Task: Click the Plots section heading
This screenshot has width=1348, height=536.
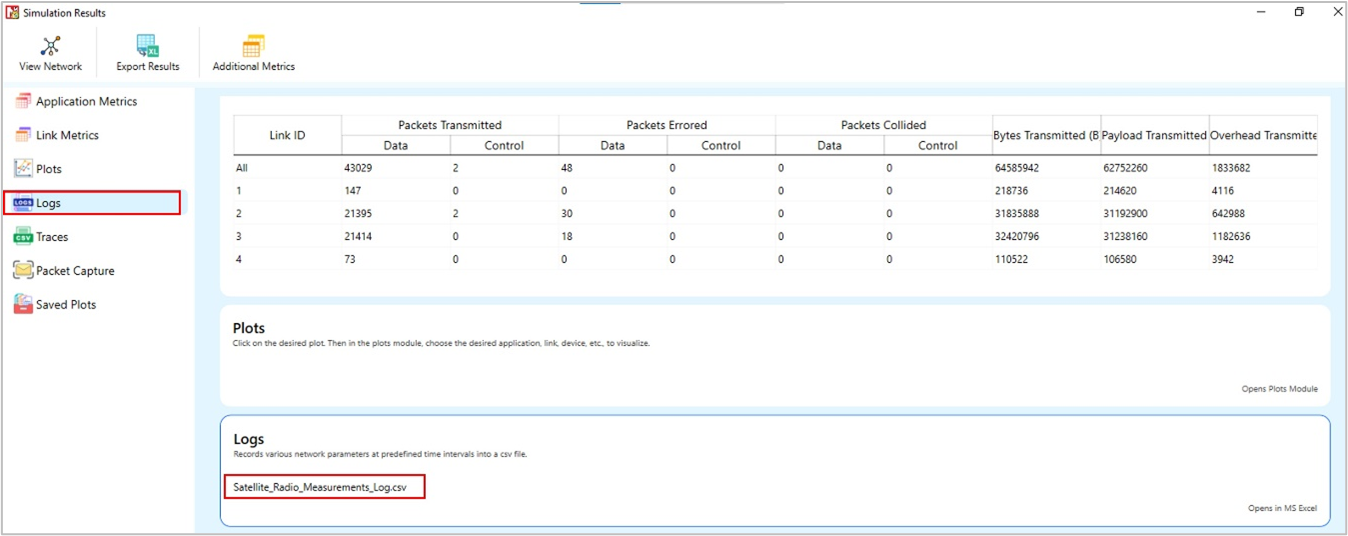Action: click(x=249, y=328)
